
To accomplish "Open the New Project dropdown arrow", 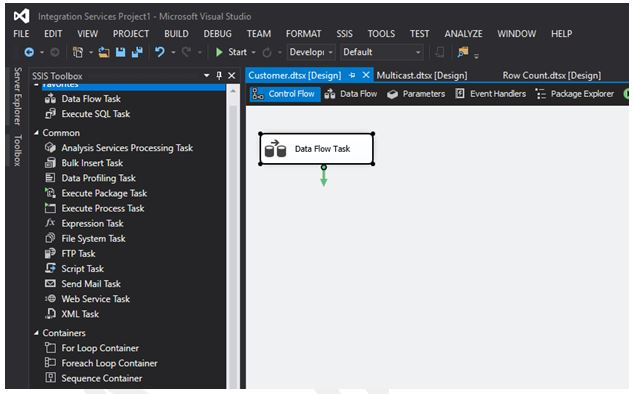I will tap(91, 53).
